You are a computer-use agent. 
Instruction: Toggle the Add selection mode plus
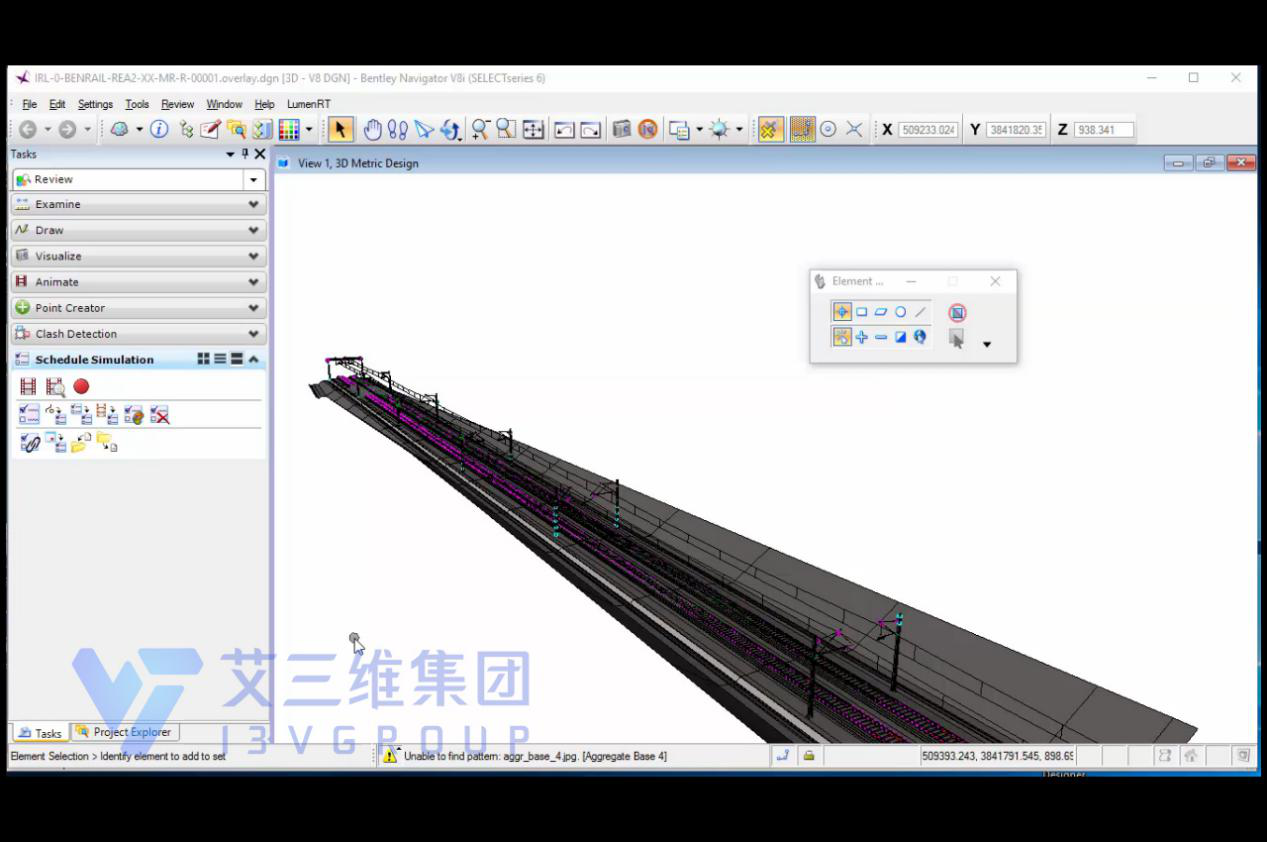pyautogui.click(x=861, y=337)
